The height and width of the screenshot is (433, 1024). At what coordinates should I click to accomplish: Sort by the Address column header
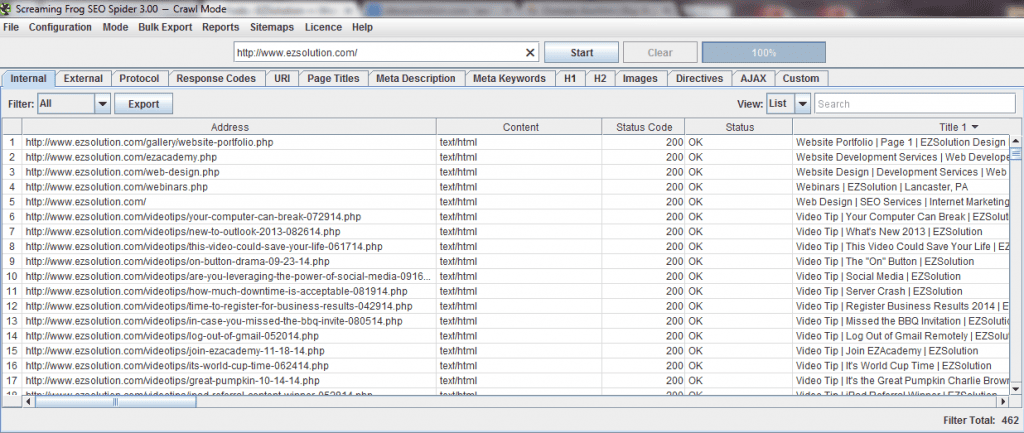click(230, 127)
